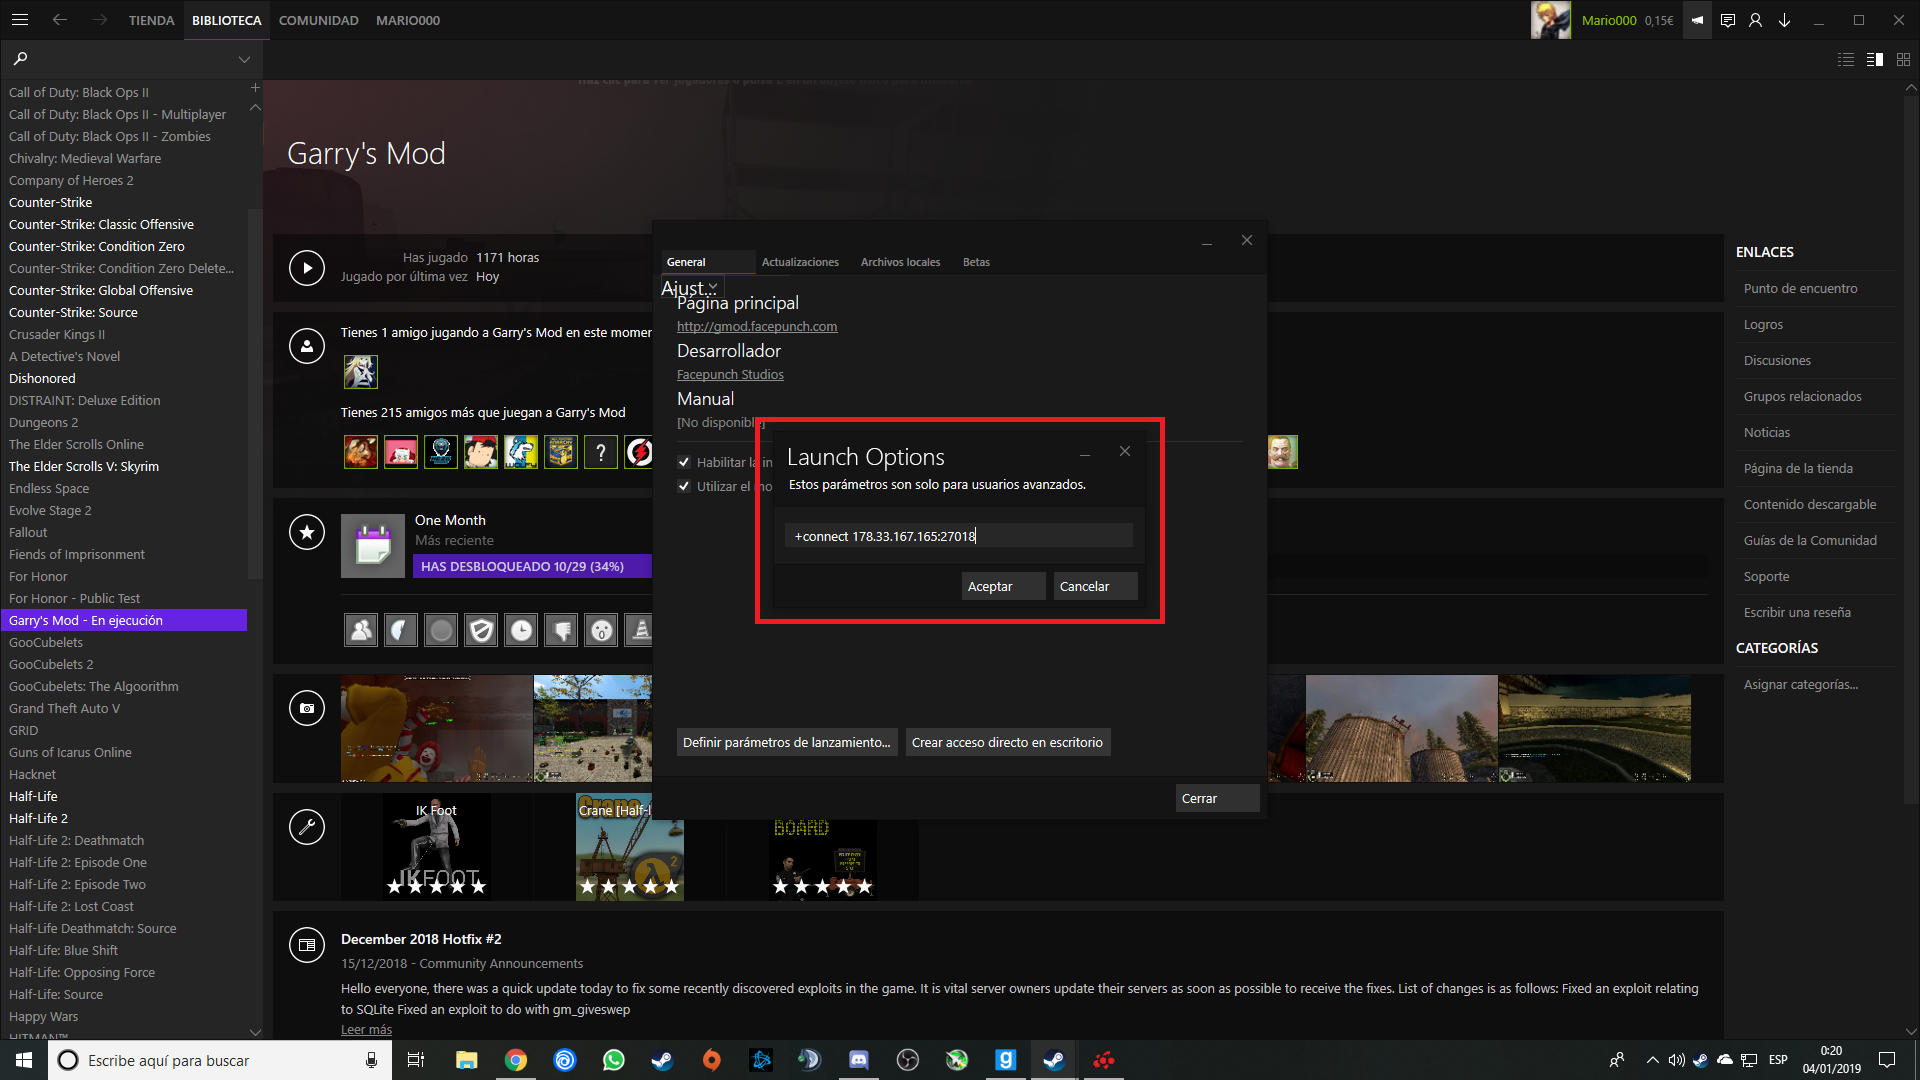
Task: Open OBS Studio from the taskbar
Action: [908, 1060]
